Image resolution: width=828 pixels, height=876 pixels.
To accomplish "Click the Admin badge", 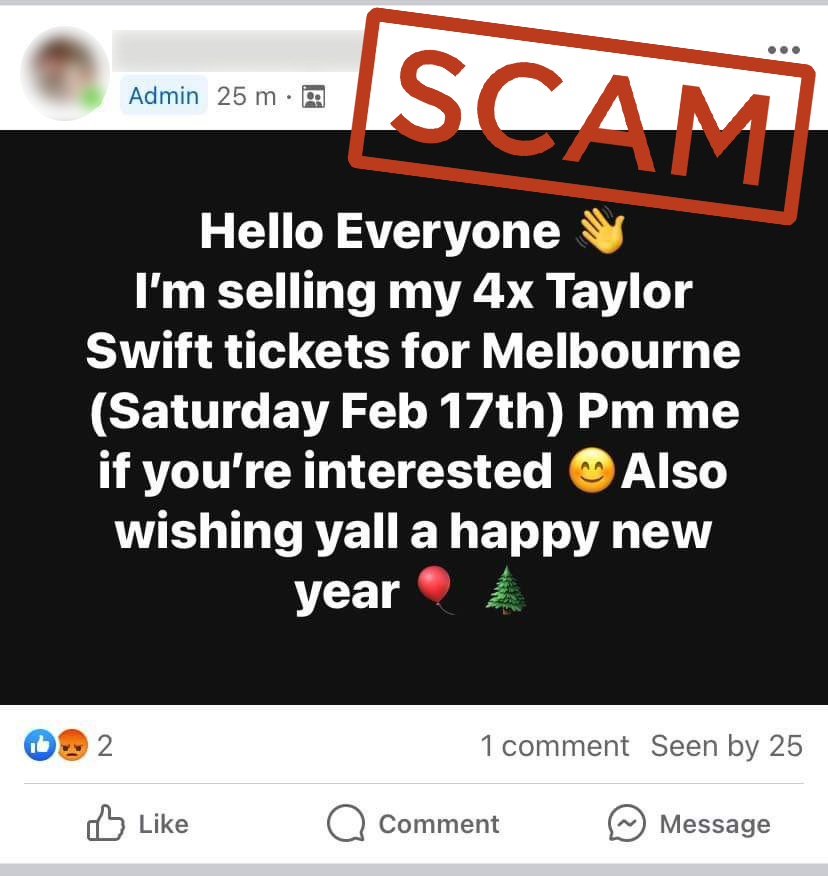I will (x=164, y=96).
